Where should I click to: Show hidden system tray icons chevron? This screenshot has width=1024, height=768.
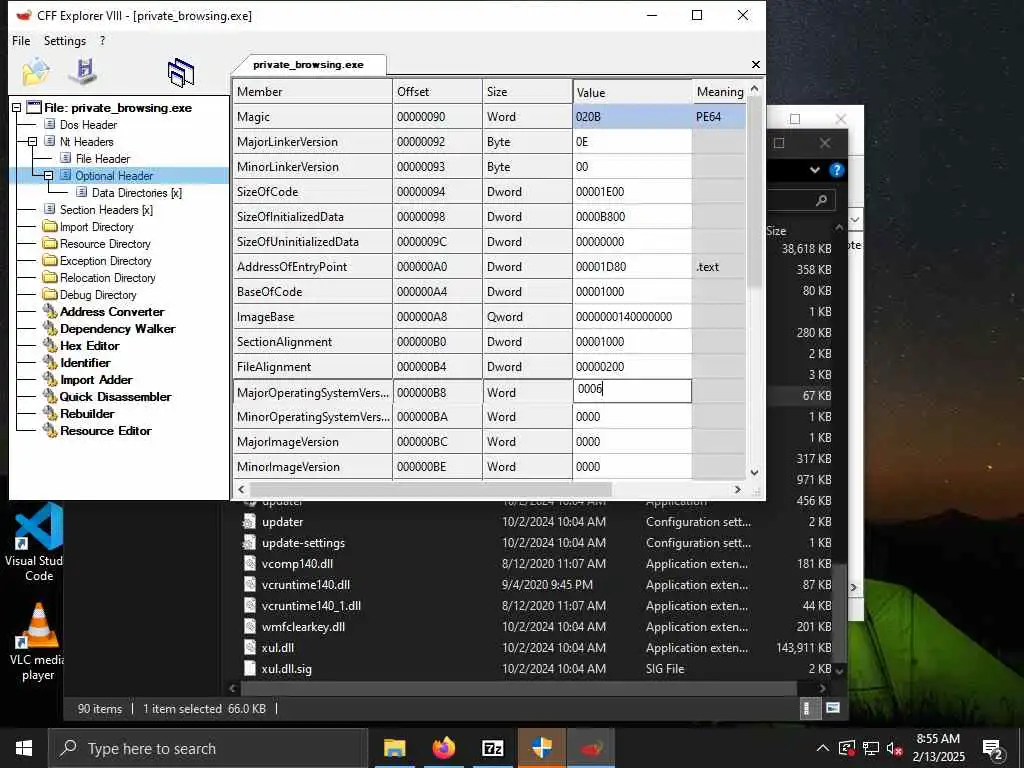823,748
